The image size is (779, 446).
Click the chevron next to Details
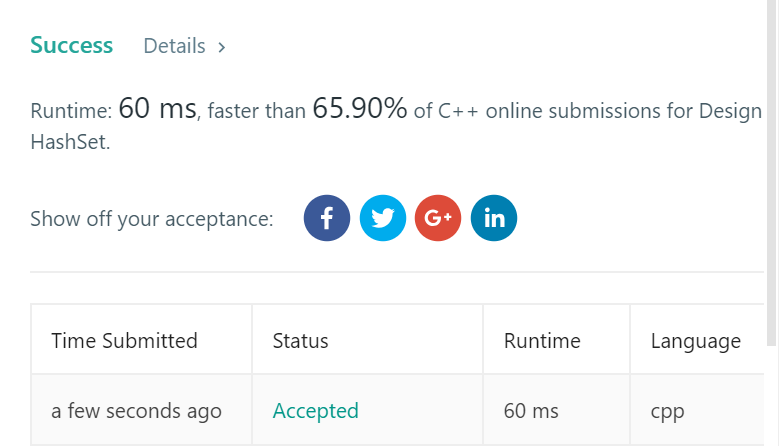[222, 47]
